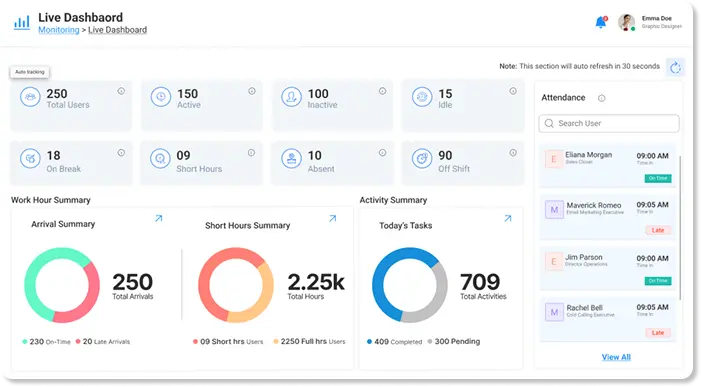Click the info icon on Off Shift card
Image resolution: width=701 pixels, height=387 pixels.
click(x=513, y=153)
